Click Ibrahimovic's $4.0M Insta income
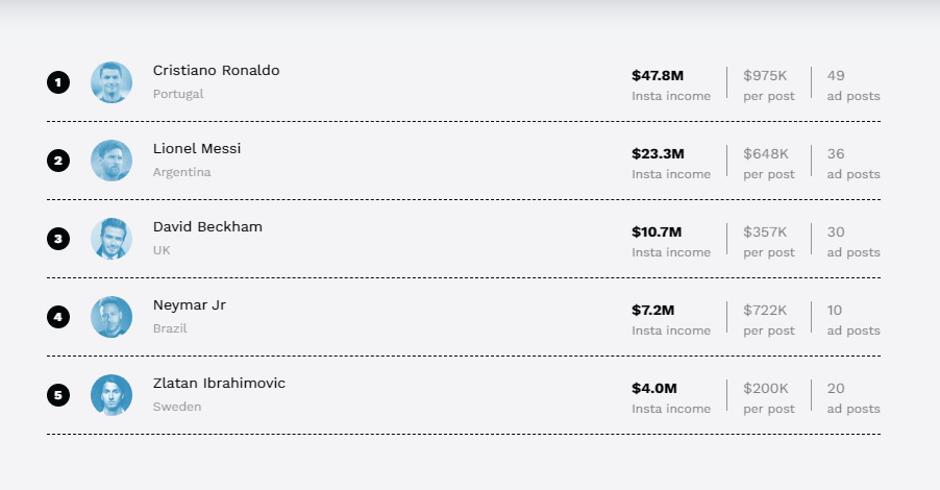This screenshot has height=490, width=940. (654, 388)
